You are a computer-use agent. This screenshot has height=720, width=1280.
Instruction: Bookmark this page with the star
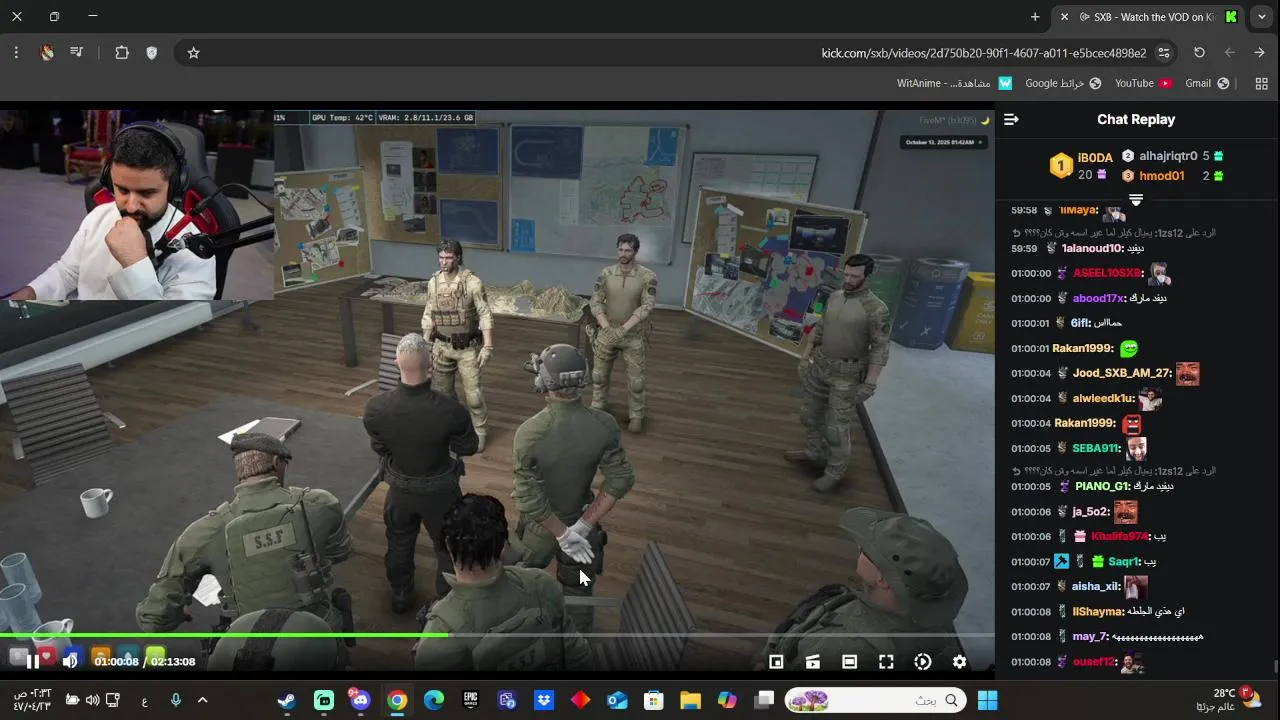pos(194,53)
